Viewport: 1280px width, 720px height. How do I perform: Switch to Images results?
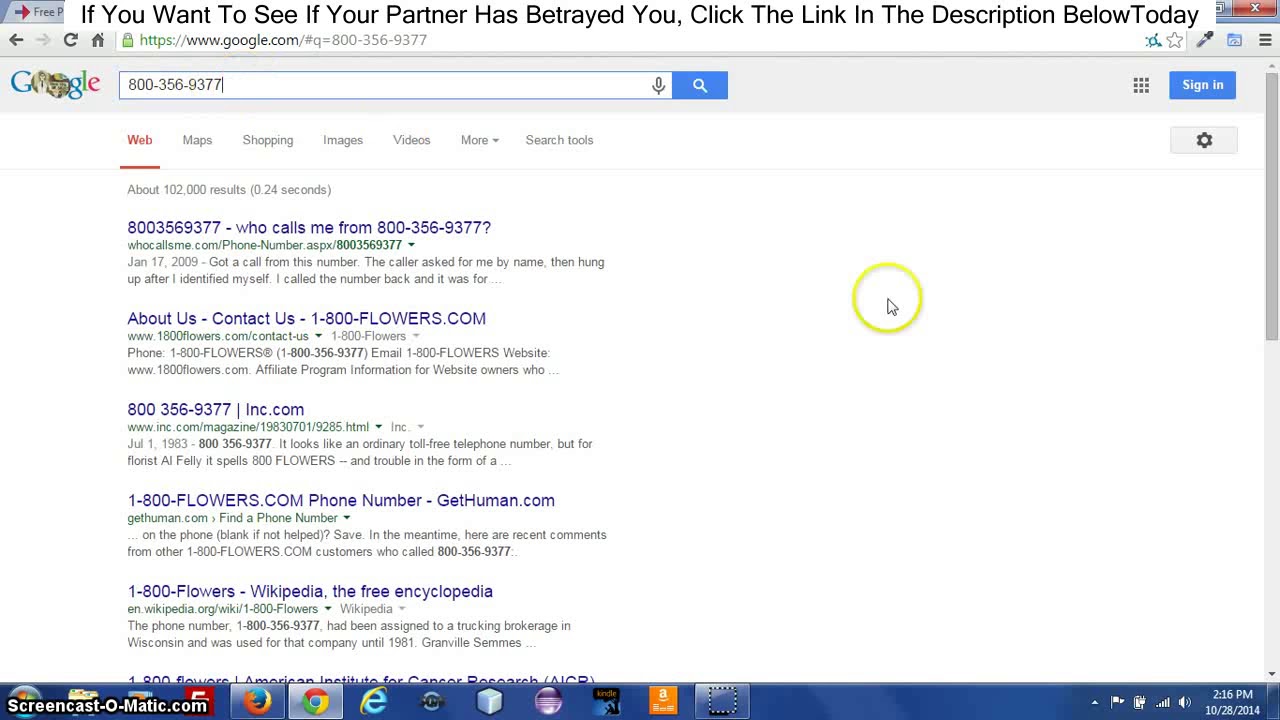[x=343, y=140]
